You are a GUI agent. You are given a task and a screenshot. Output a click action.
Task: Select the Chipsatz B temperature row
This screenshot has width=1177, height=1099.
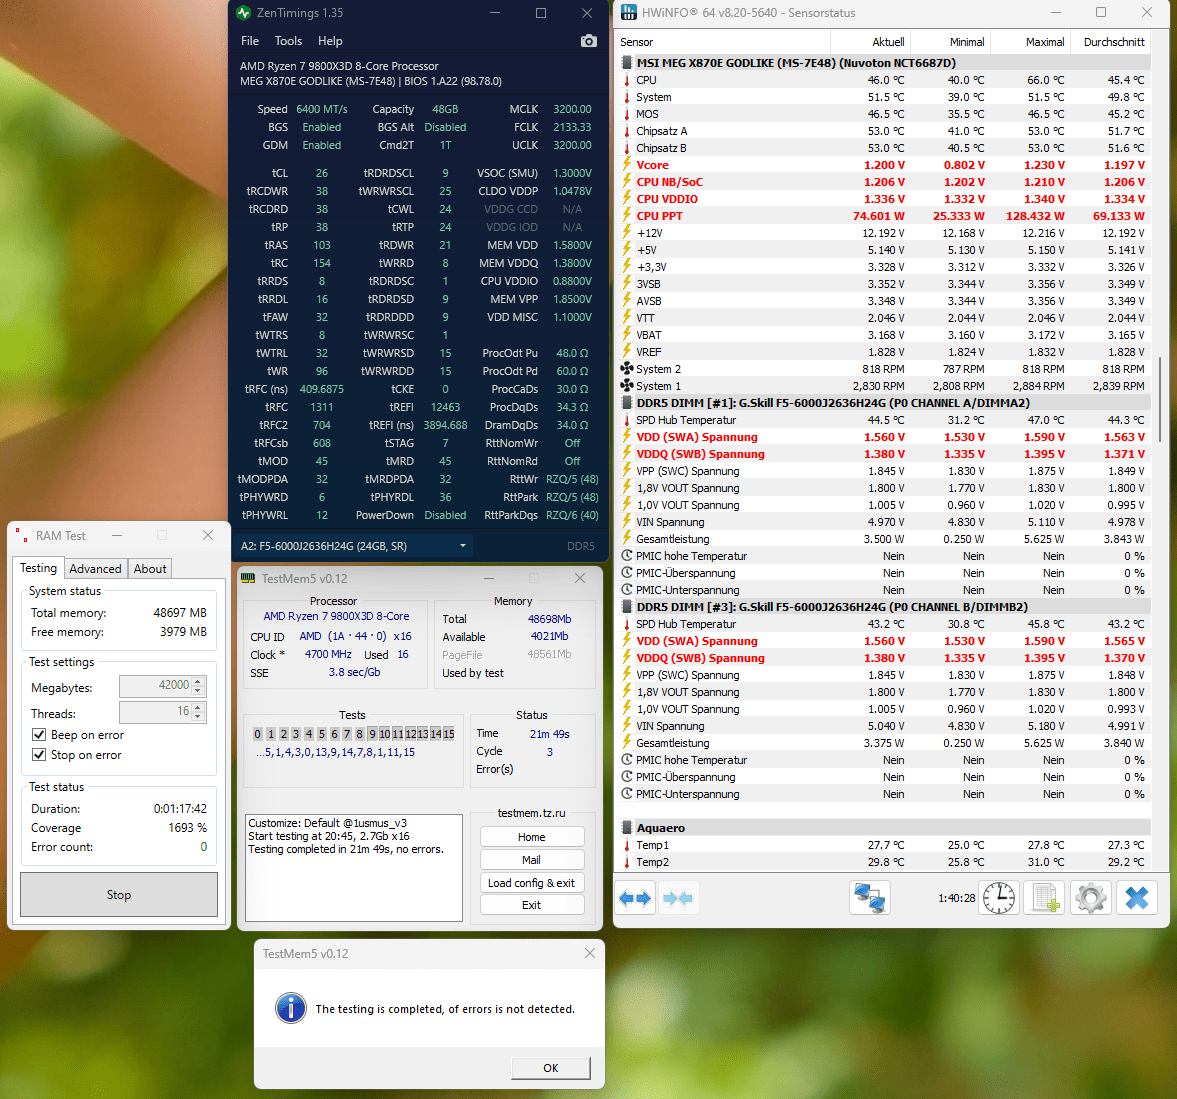coord(883,148)
